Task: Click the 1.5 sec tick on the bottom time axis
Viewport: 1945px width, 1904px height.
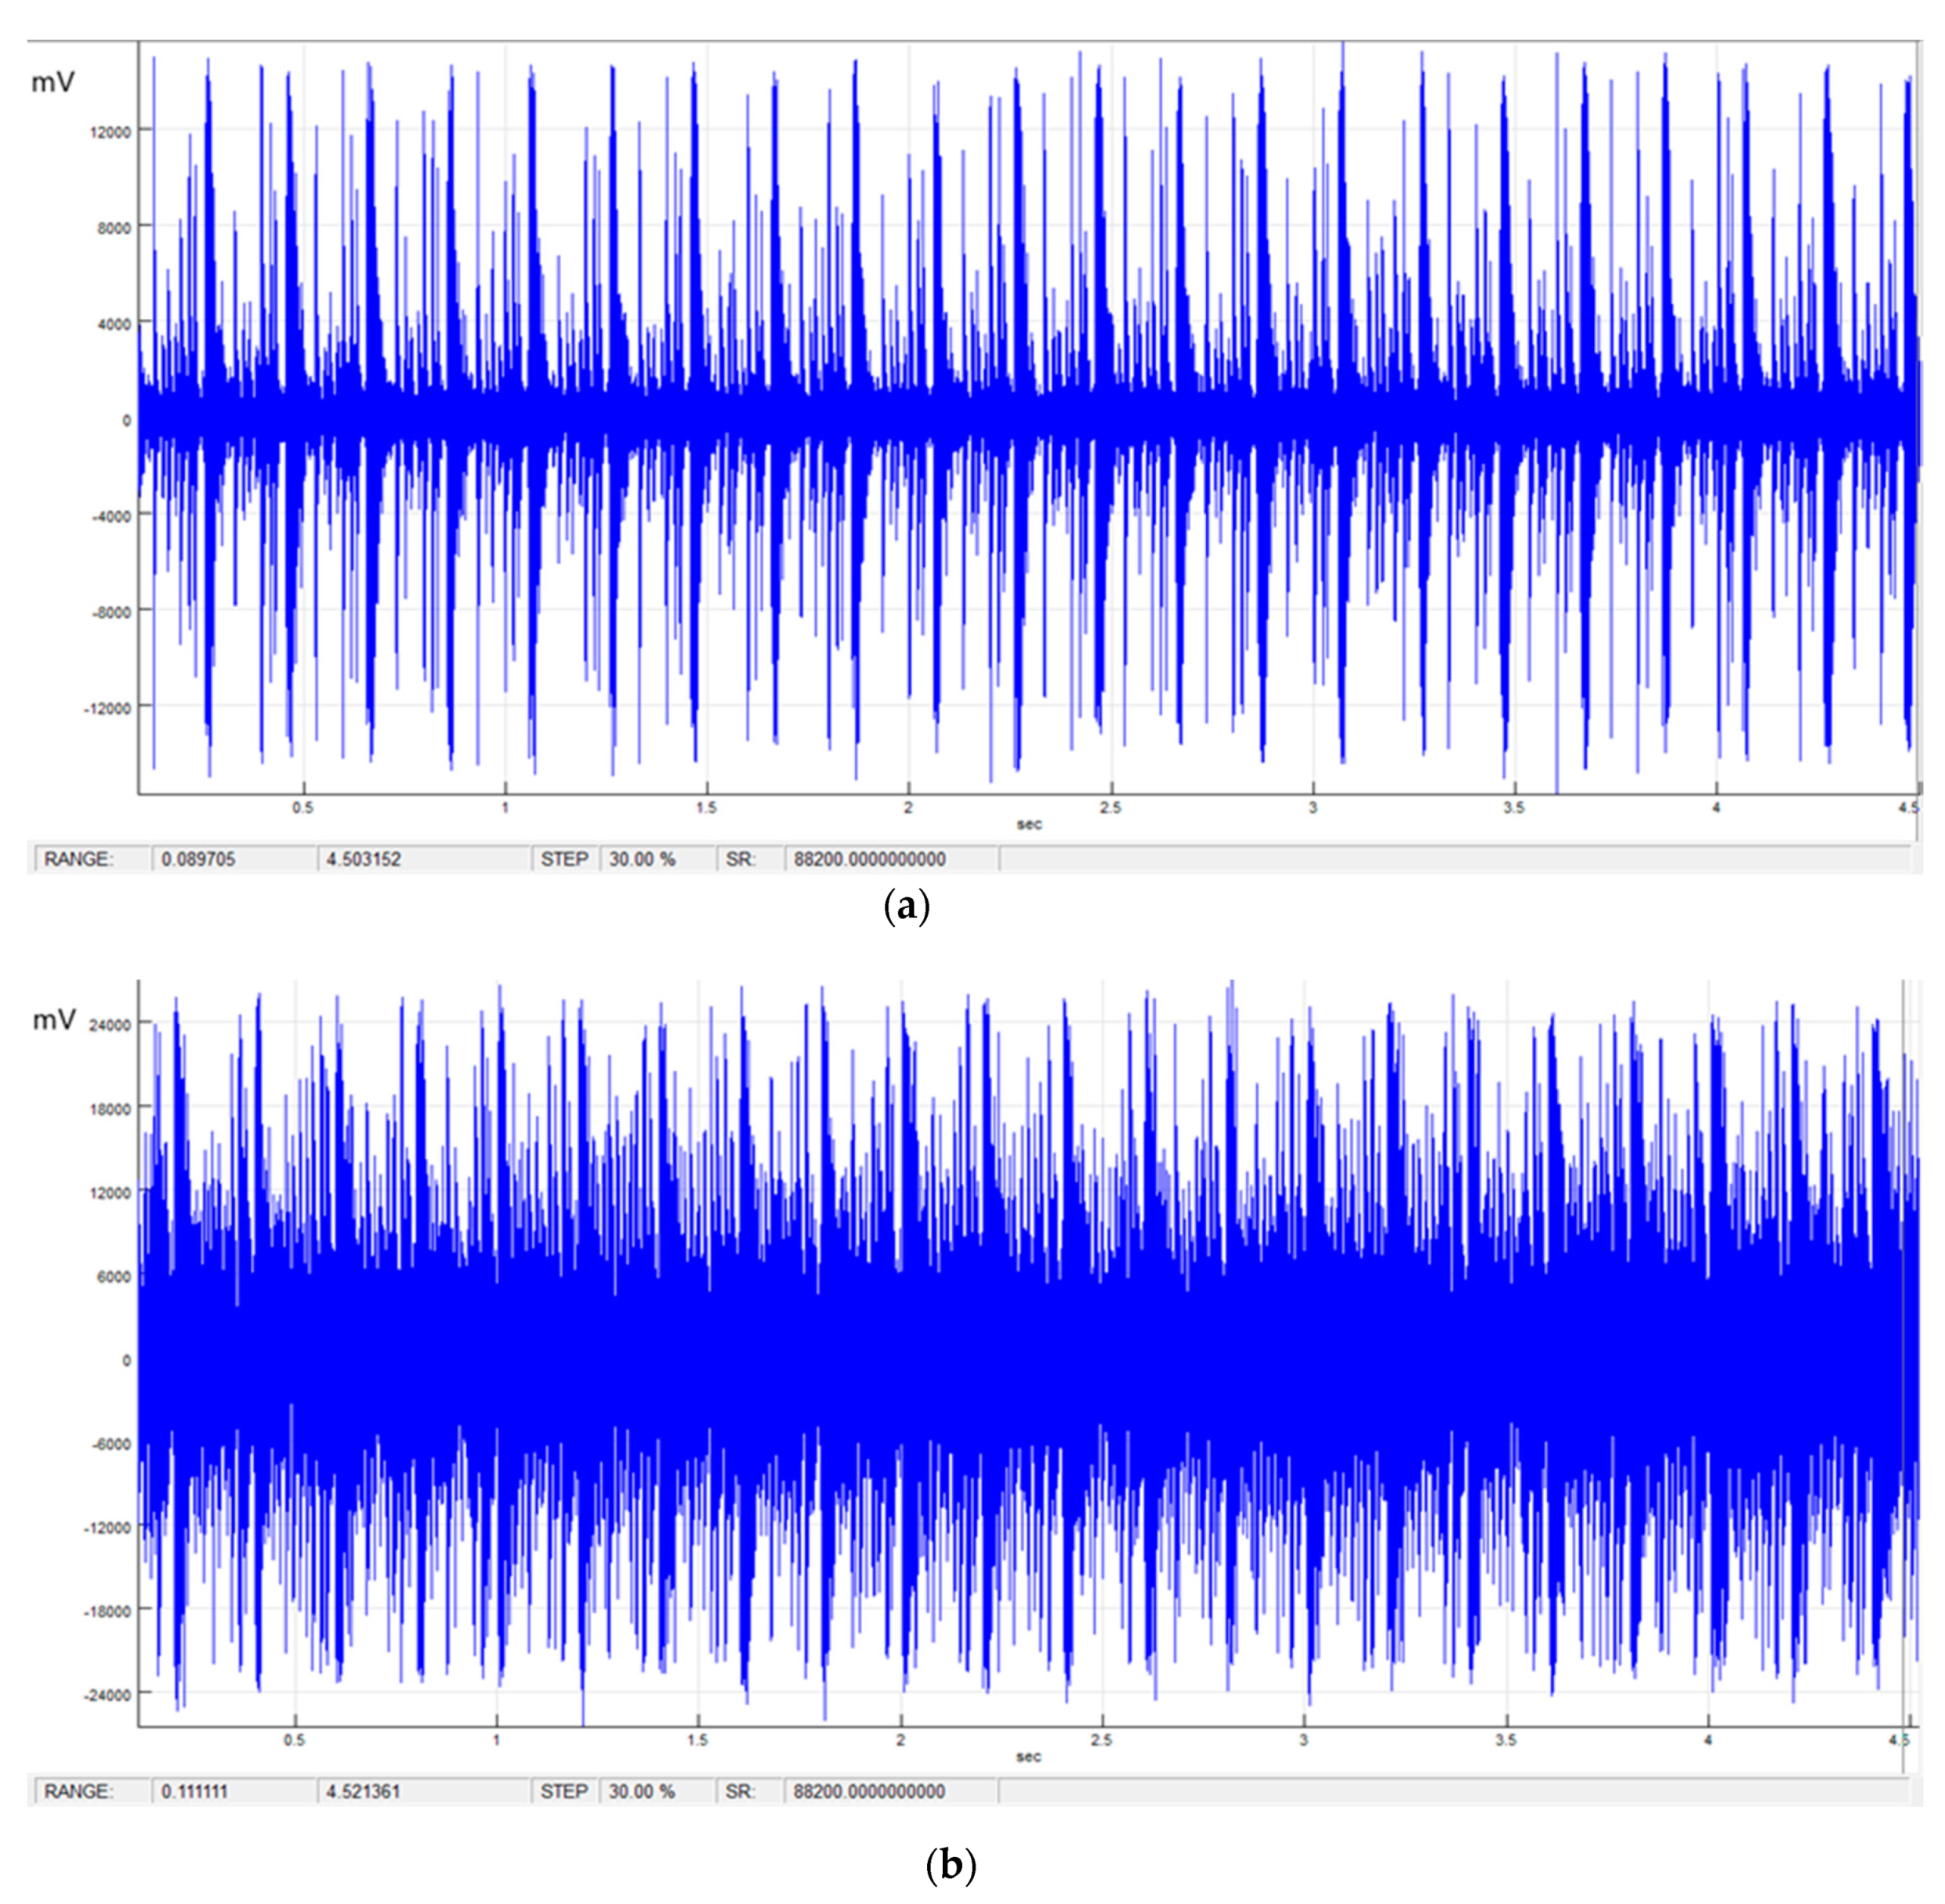Action: pos(698,1740)
